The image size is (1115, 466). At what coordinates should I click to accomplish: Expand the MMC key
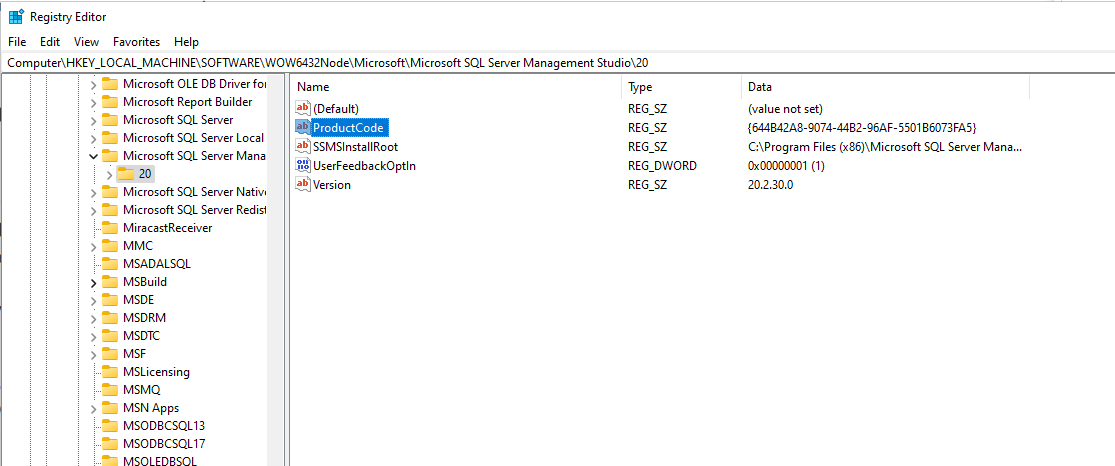click(x=93, y=246)
